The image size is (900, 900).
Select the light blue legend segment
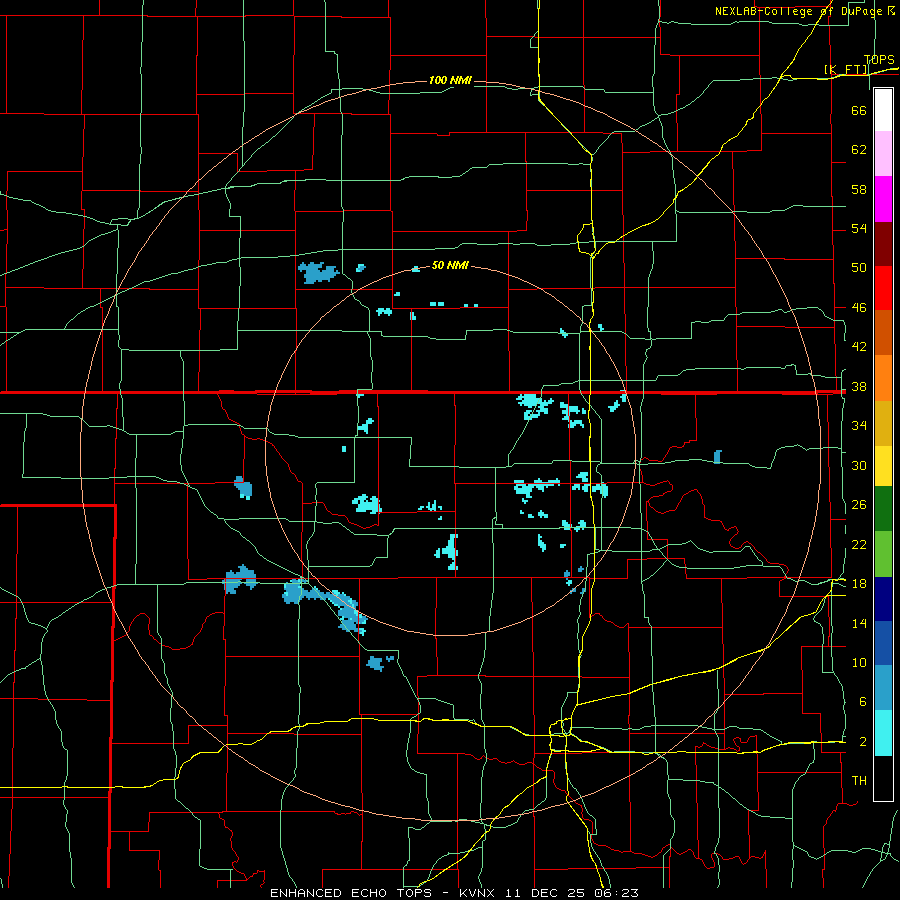[883, 688]
